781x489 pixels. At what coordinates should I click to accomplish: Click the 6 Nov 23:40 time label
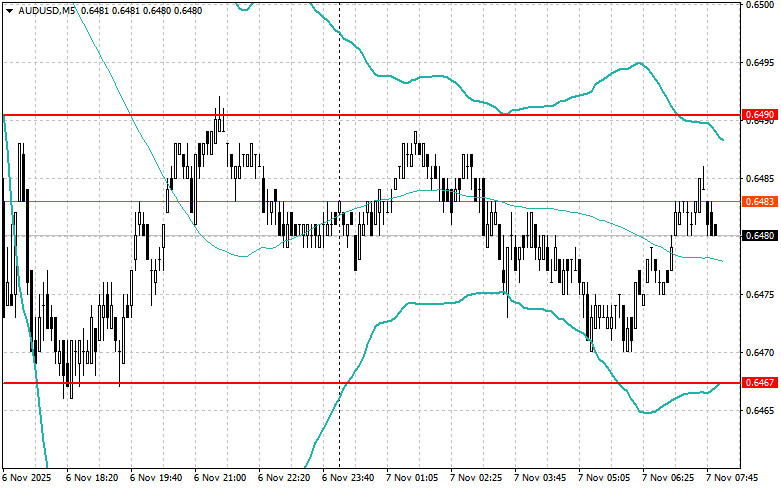pos(348,478)
